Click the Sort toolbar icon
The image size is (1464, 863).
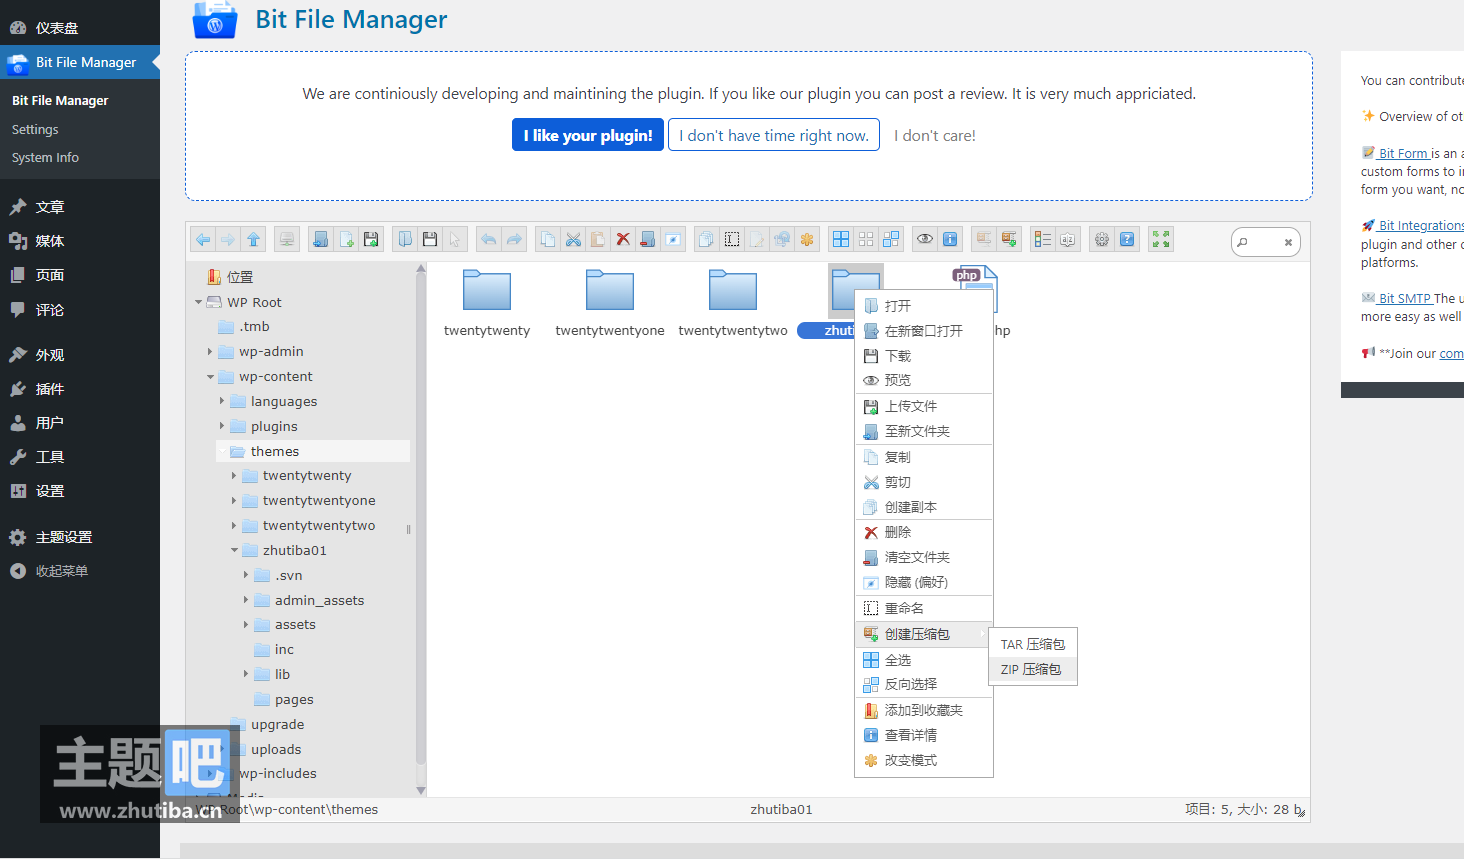[1068, 239]
